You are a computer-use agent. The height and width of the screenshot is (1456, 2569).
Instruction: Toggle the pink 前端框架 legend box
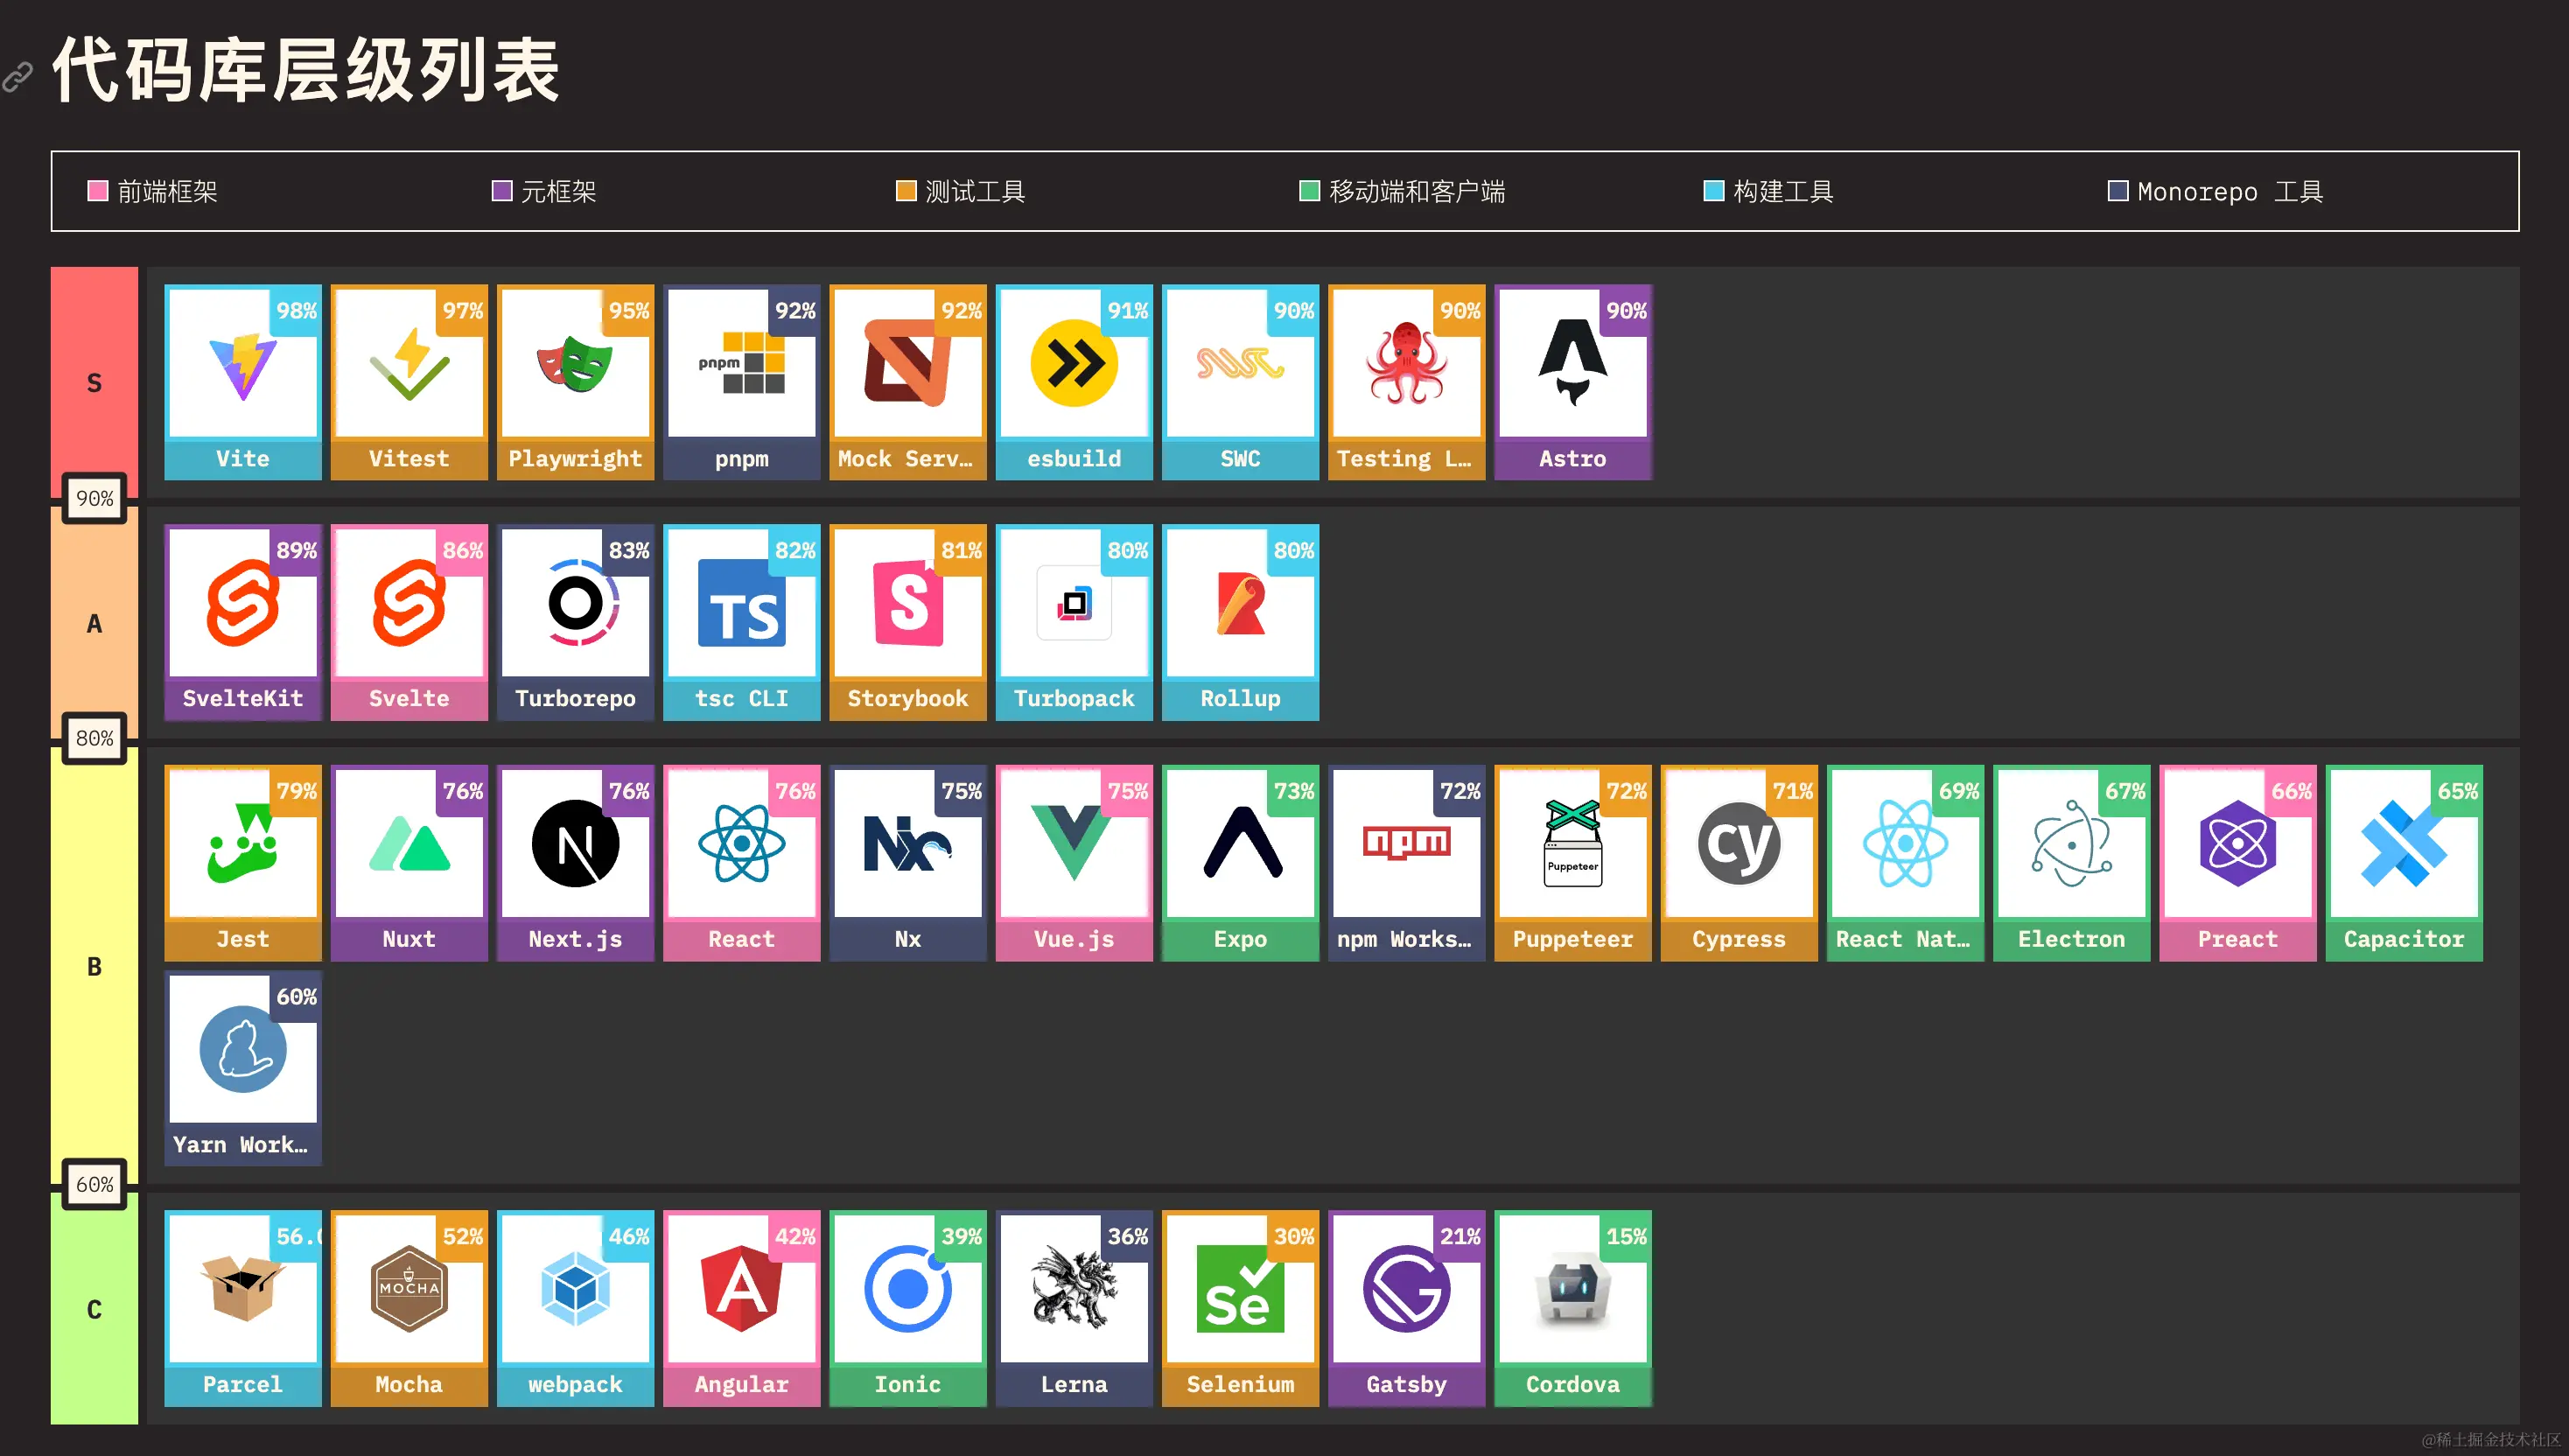97,191
